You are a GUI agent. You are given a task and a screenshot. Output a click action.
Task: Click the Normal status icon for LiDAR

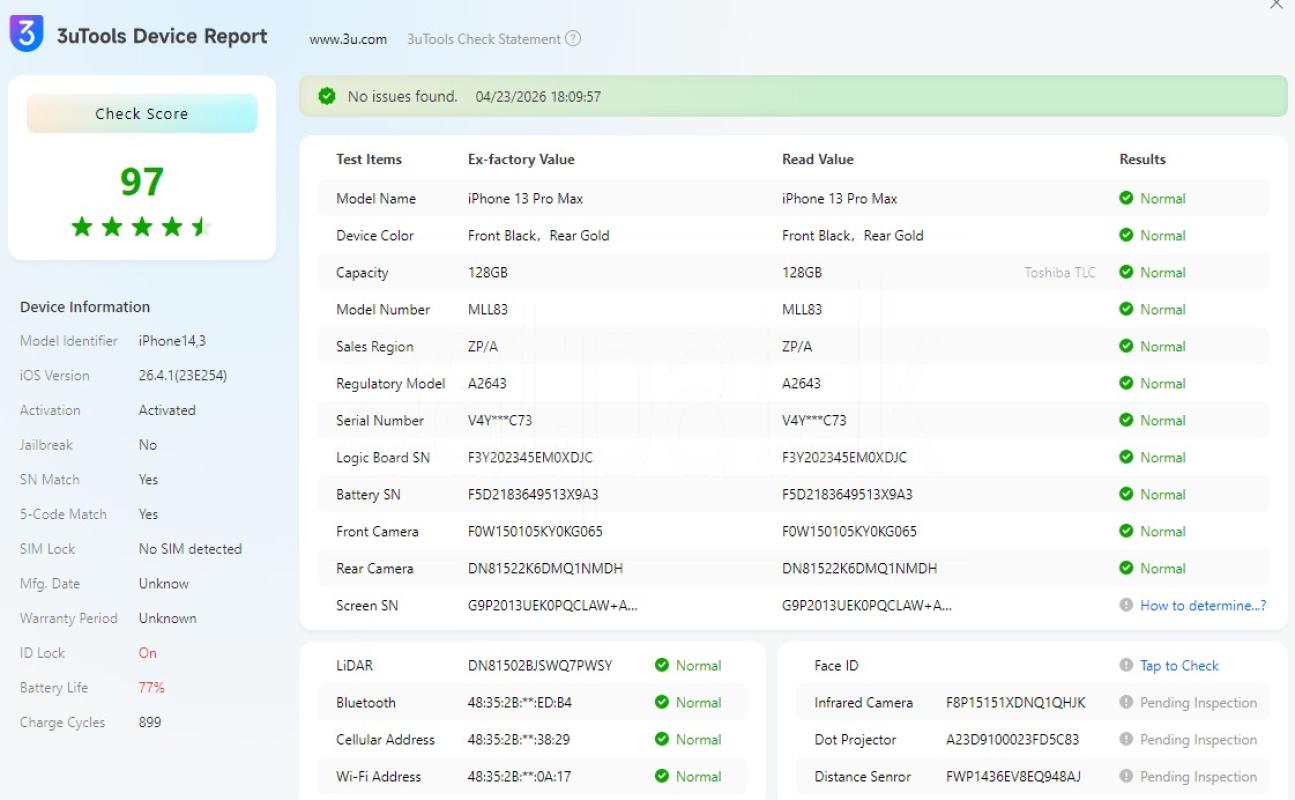click(x=661, y=665)
